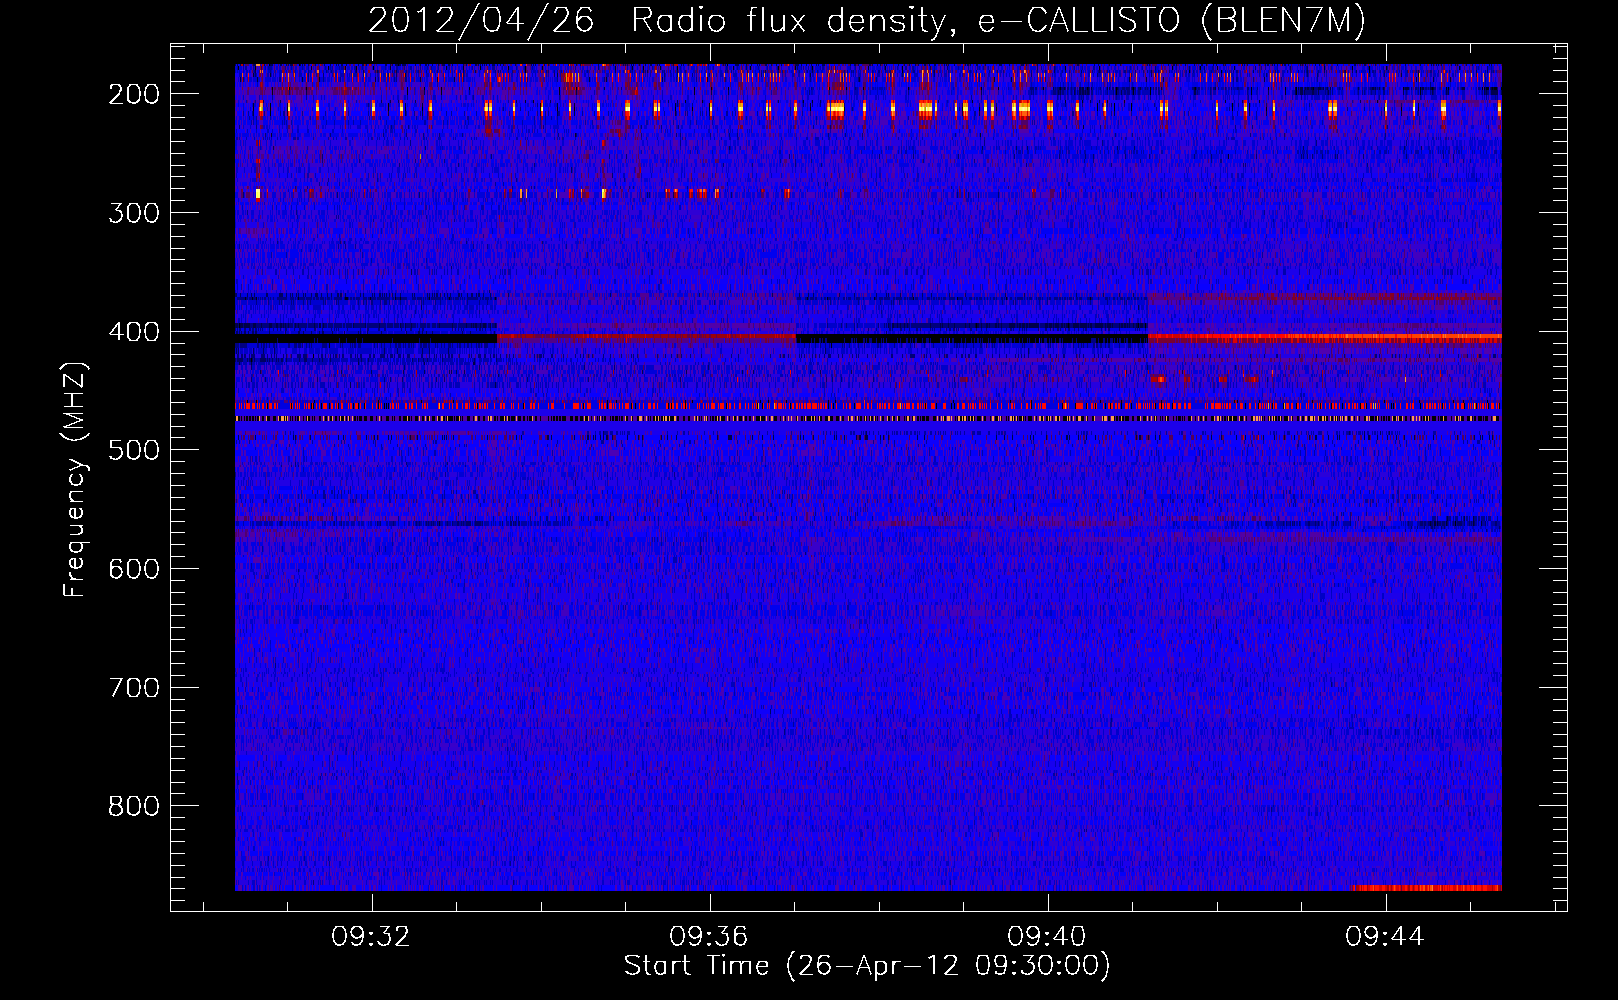Click the "Frequency (MHZ)" axis label
Screen dimensions: 1618x1000
[74, 479]
